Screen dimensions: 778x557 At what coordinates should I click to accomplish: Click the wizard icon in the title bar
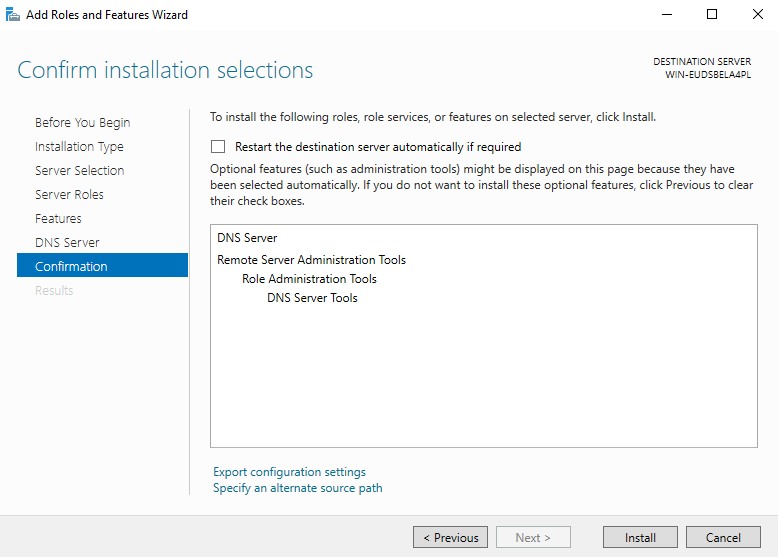[11, 14]
